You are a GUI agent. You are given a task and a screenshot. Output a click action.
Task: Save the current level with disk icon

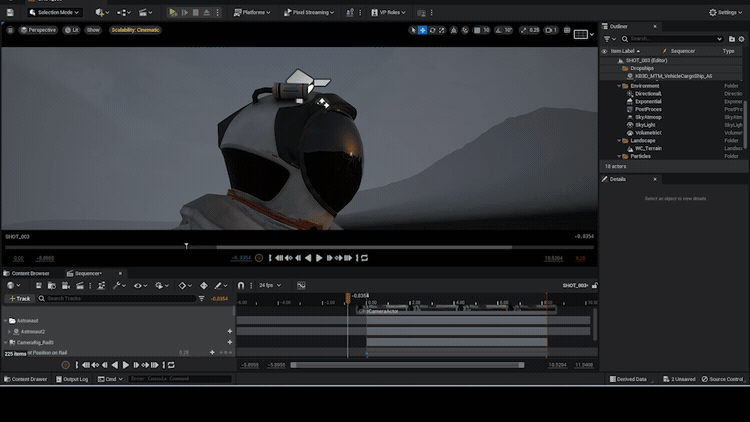pyautogui.click(x=10, y=12)
